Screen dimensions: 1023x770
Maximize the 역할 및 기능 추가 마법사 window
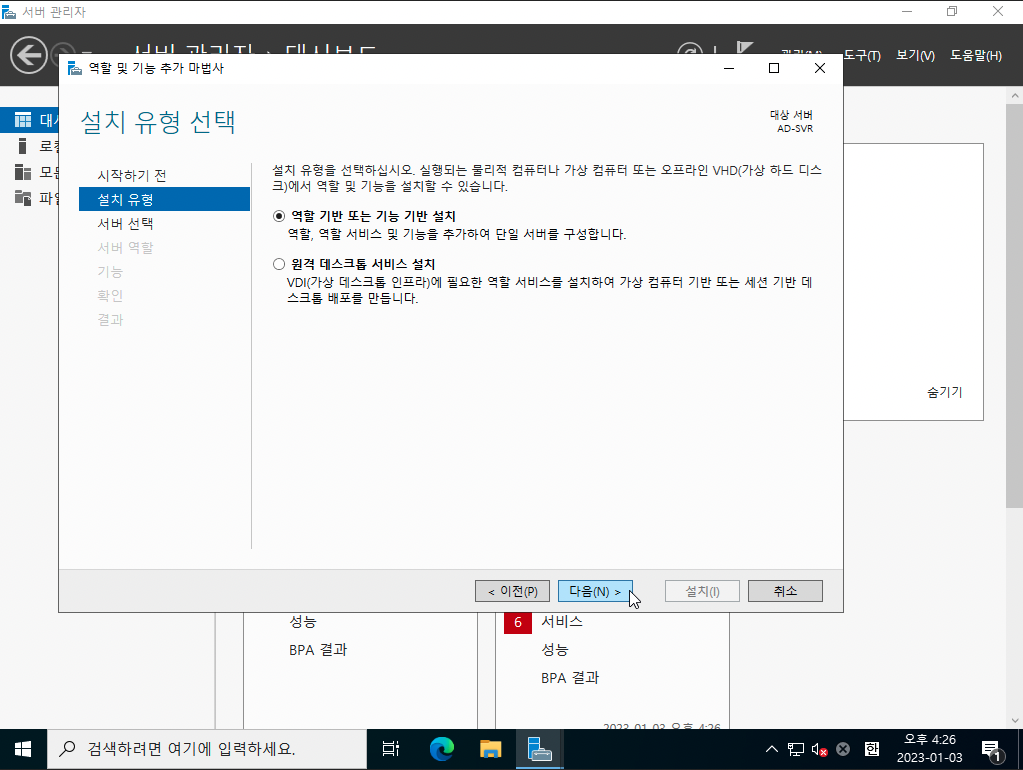point(774,68)
